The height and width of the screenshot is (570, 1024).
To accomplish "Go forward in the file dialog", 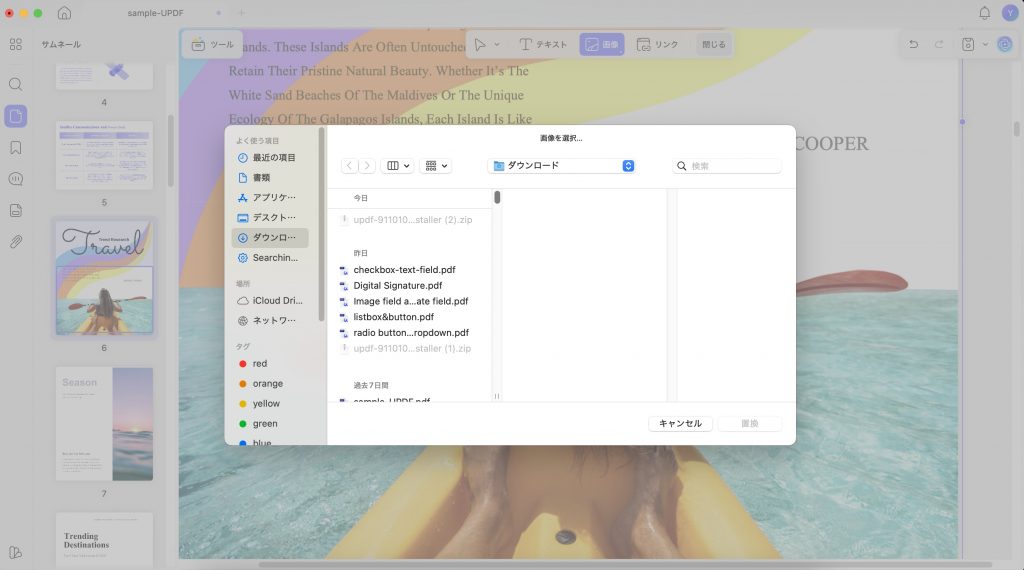I will (367, 166).
